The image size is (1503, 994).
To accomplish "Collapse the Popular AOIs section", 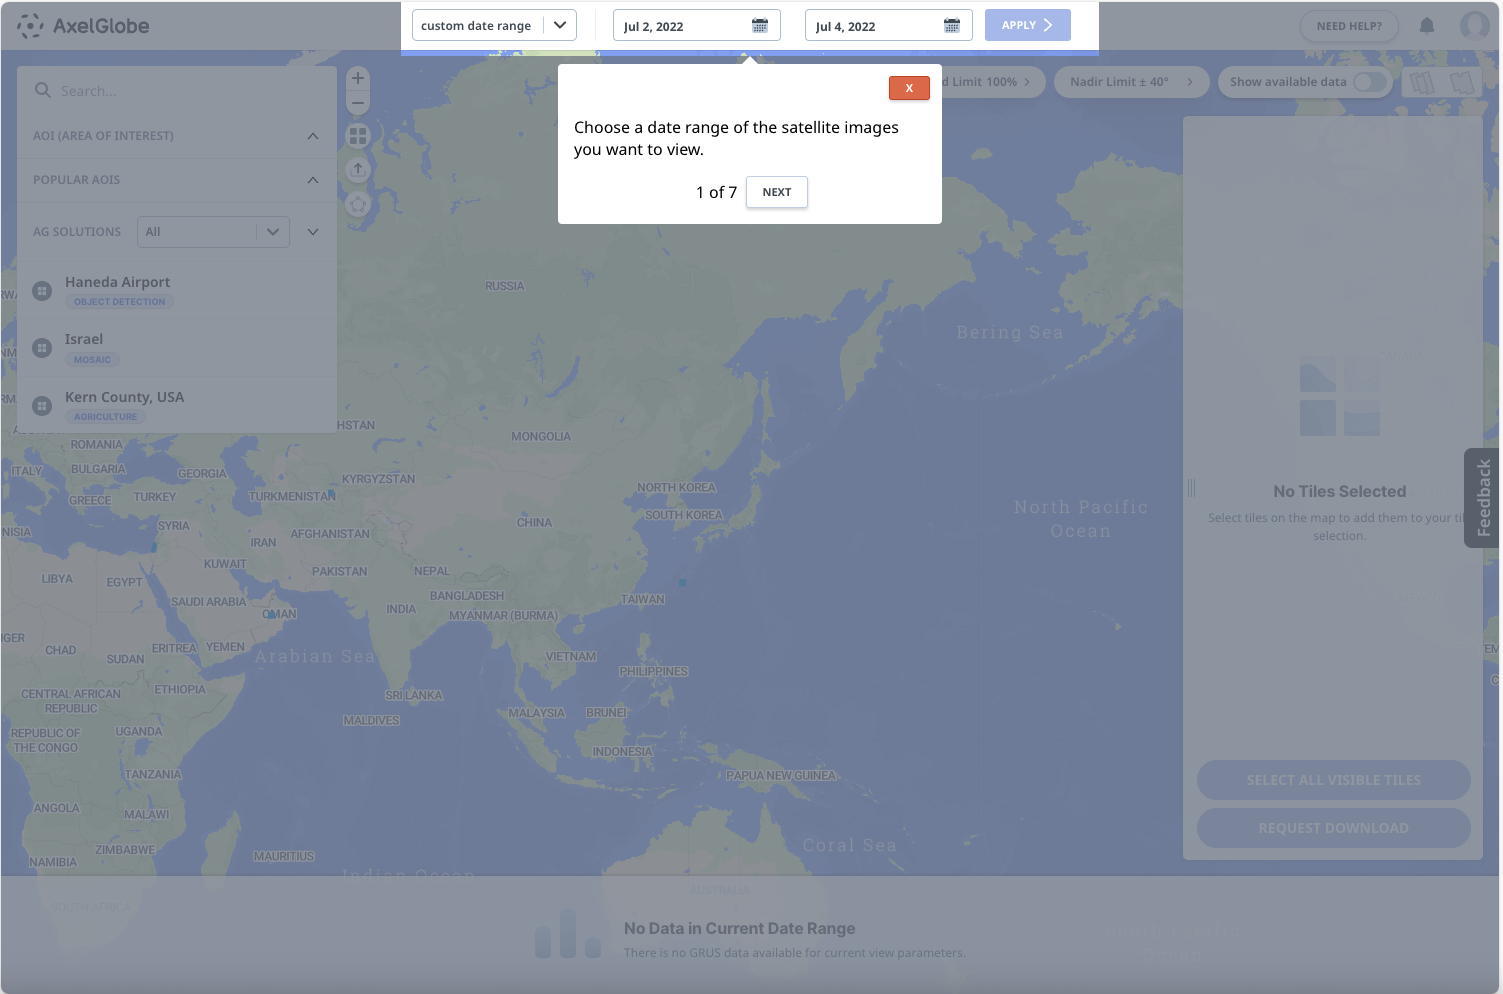I will point(313,180).
